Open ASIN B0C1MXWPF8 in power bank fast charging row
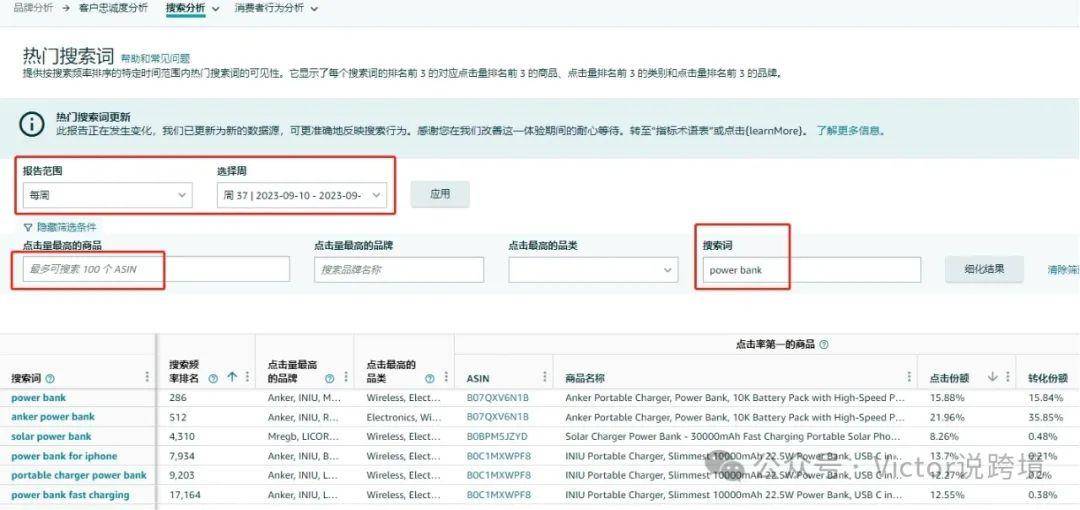Image resolution: width=1080 pixels, height=510 pixels. point(499,495)
